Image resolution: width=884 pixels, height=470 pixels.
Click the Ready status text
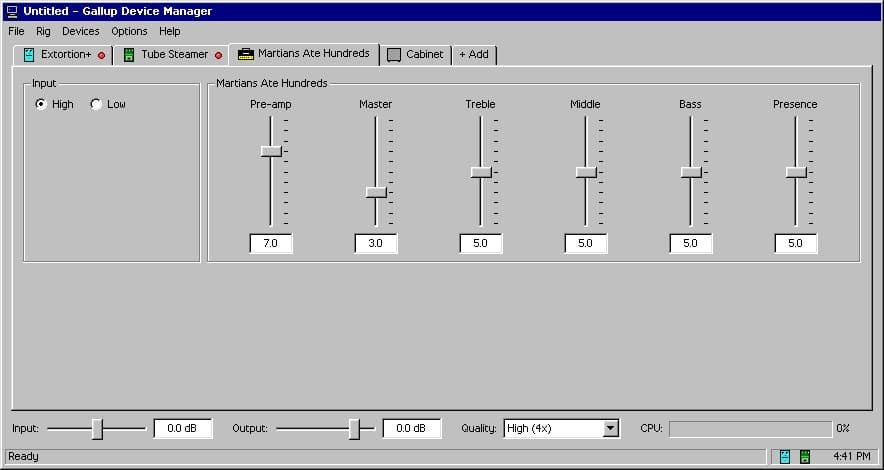pos(24,456)
